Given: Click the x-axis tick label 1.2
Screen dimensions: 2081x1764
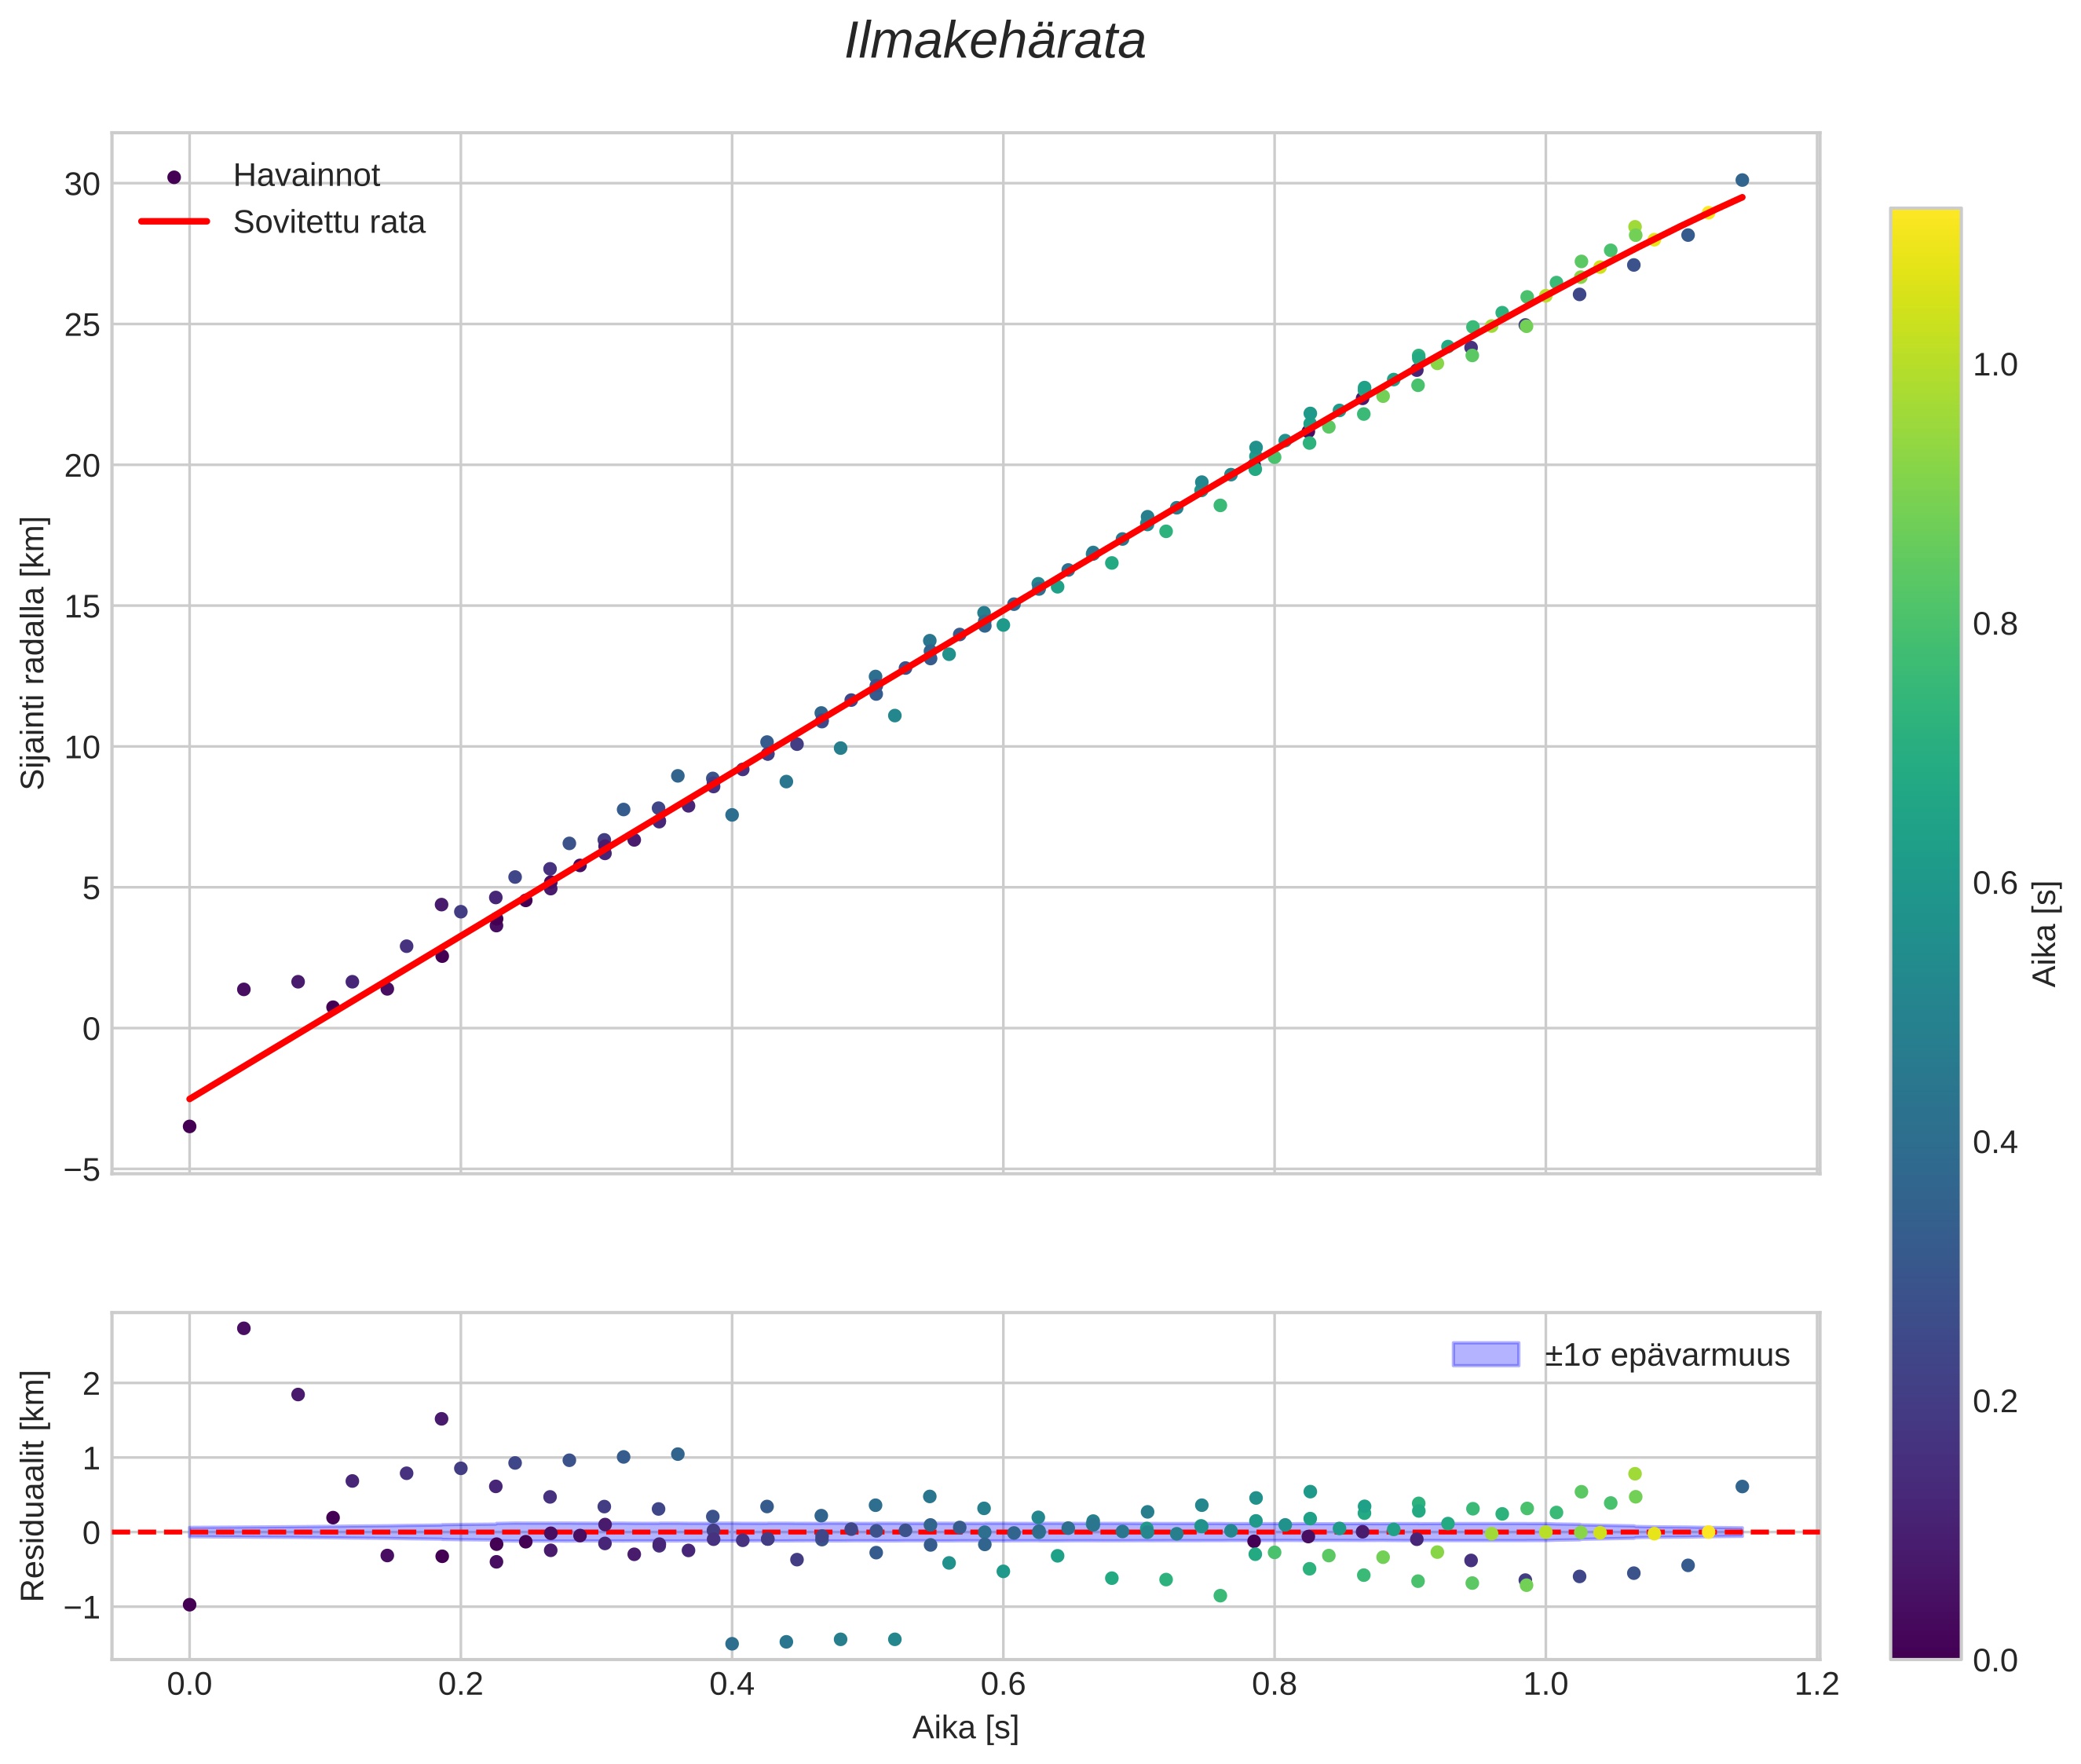Looking at the screenshot, I should (1816, 1684).
